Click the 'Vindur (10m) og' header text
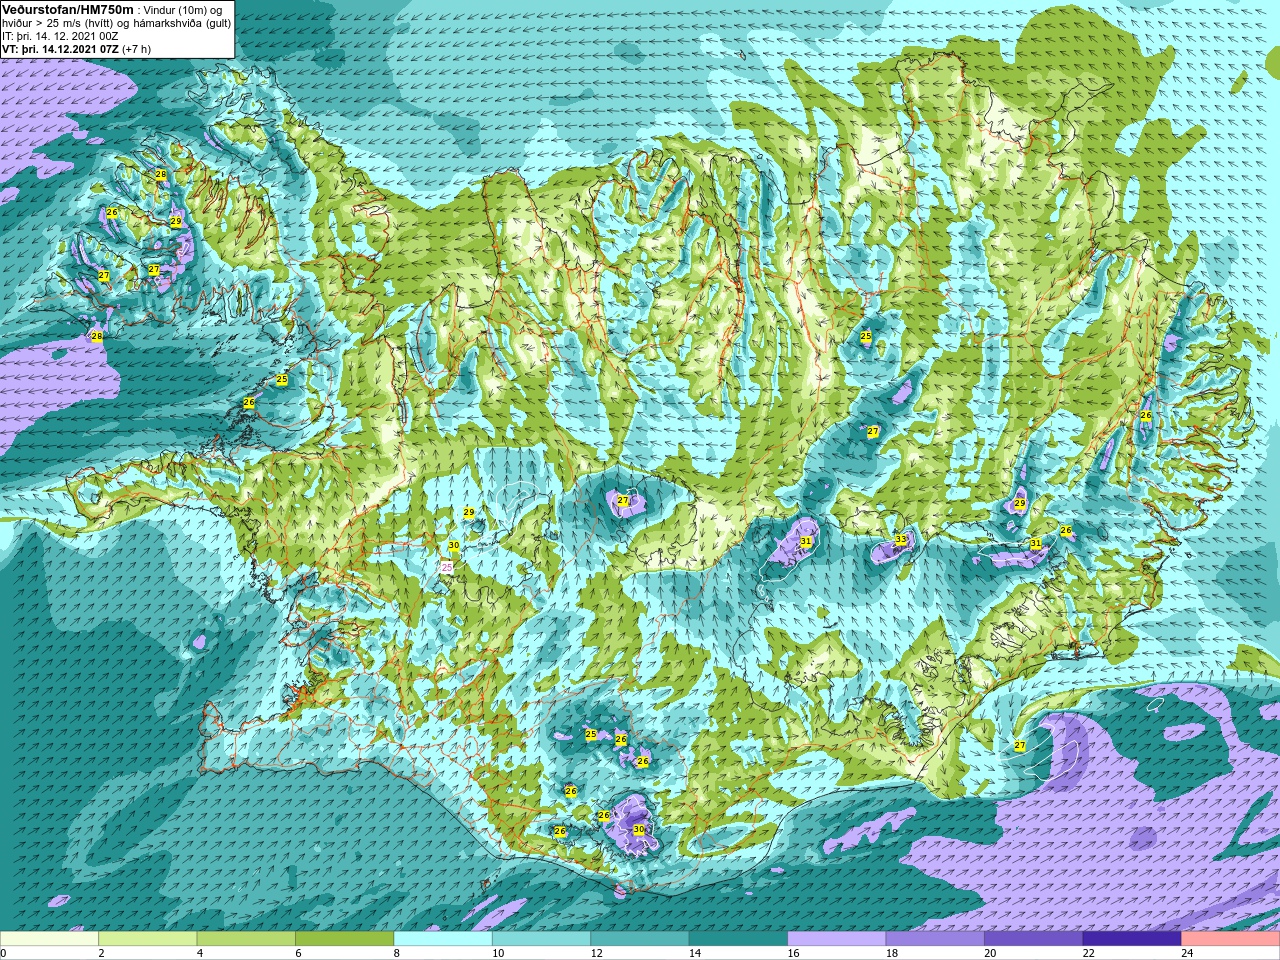Image resolution: width=1280 pixels, height=960 pixels. pos(185,9)
